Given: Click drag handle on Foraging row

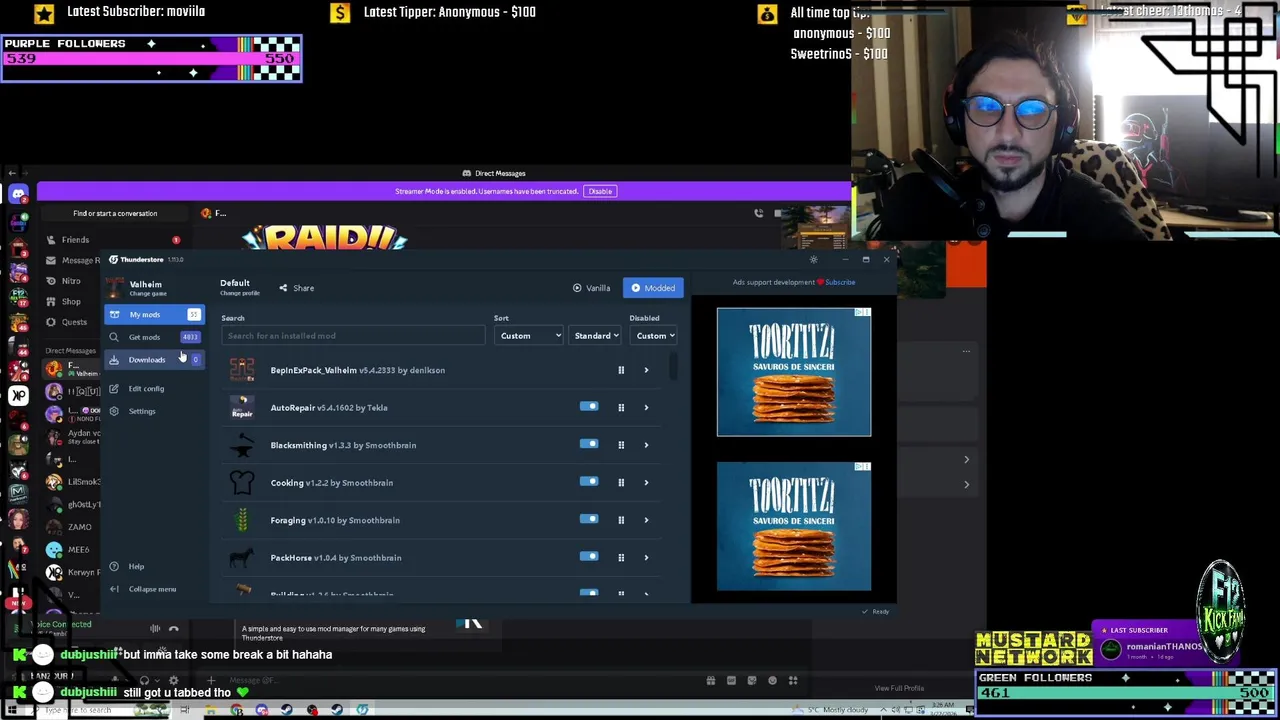Looking at the screenshot, I should pyautogui.click(x=621, y=520).
